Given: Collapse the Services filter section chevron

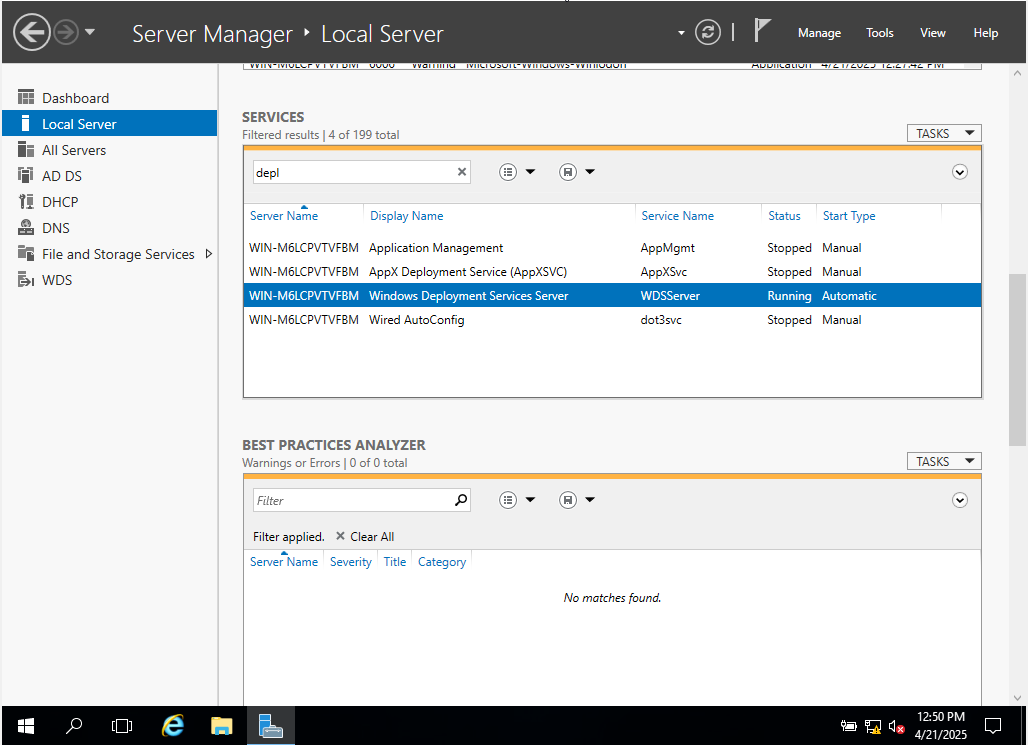Looking at the screenshot, I should 960,172.
